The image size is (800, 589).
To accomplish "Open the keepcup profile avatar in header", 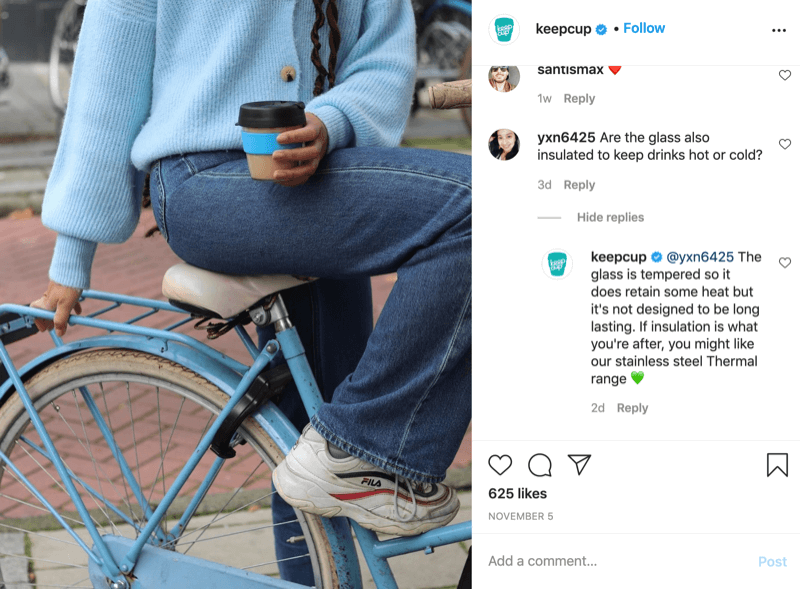I will click(x=504, y=29).
